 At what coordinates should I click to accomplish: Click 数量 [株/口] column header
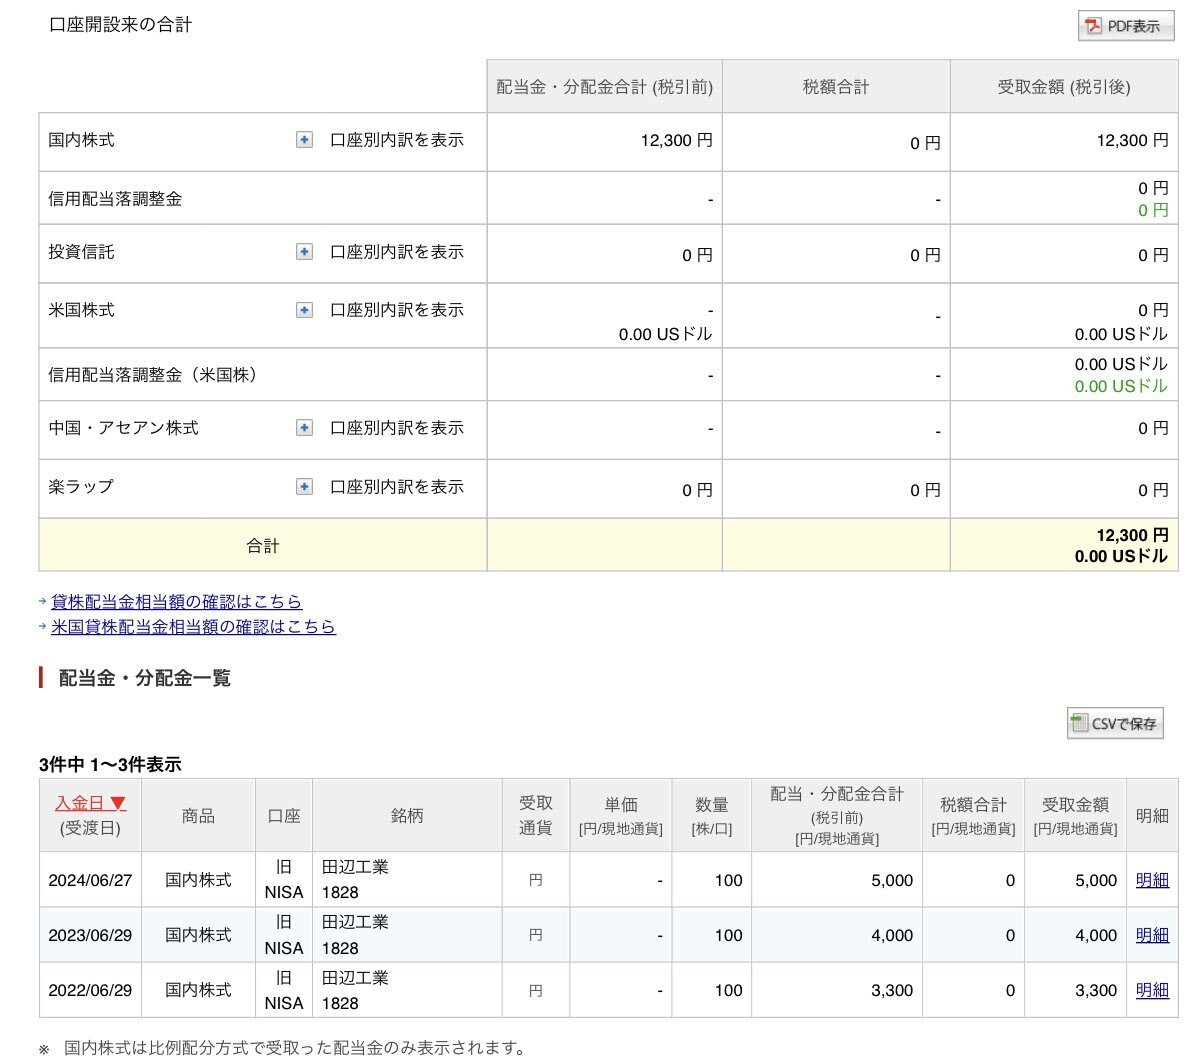click(x=711, y=816)
